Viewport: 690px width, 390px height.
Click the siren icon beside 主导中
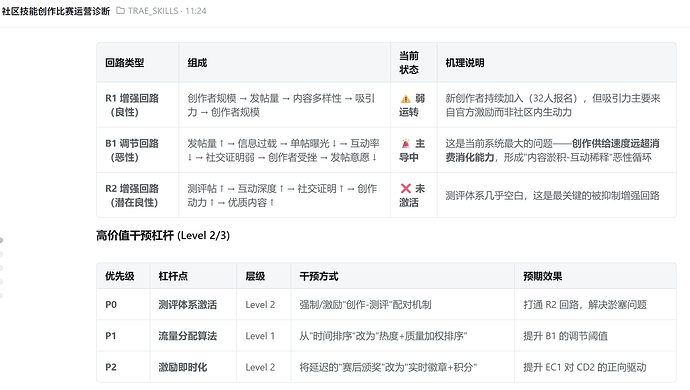tap(405, 143)
